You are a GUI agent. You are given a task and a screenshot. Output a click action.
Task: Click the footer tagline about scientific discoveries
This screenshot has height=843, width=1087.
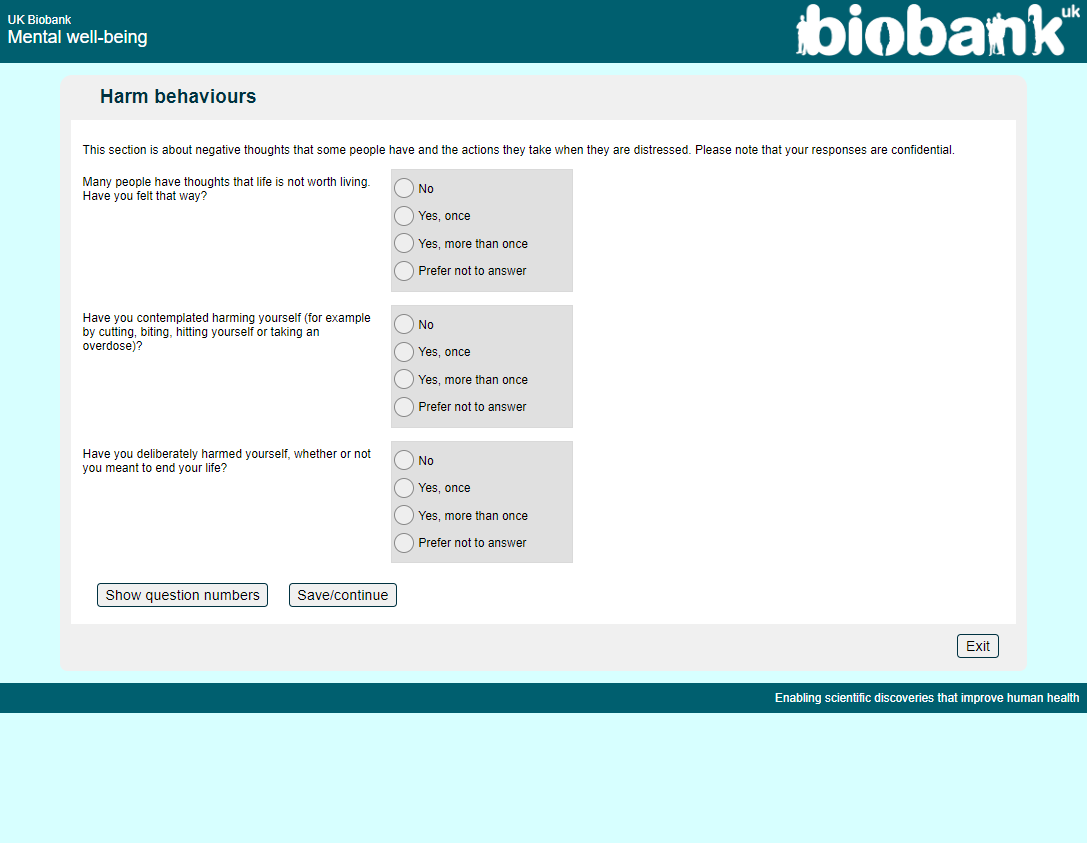tap(926, 698)
